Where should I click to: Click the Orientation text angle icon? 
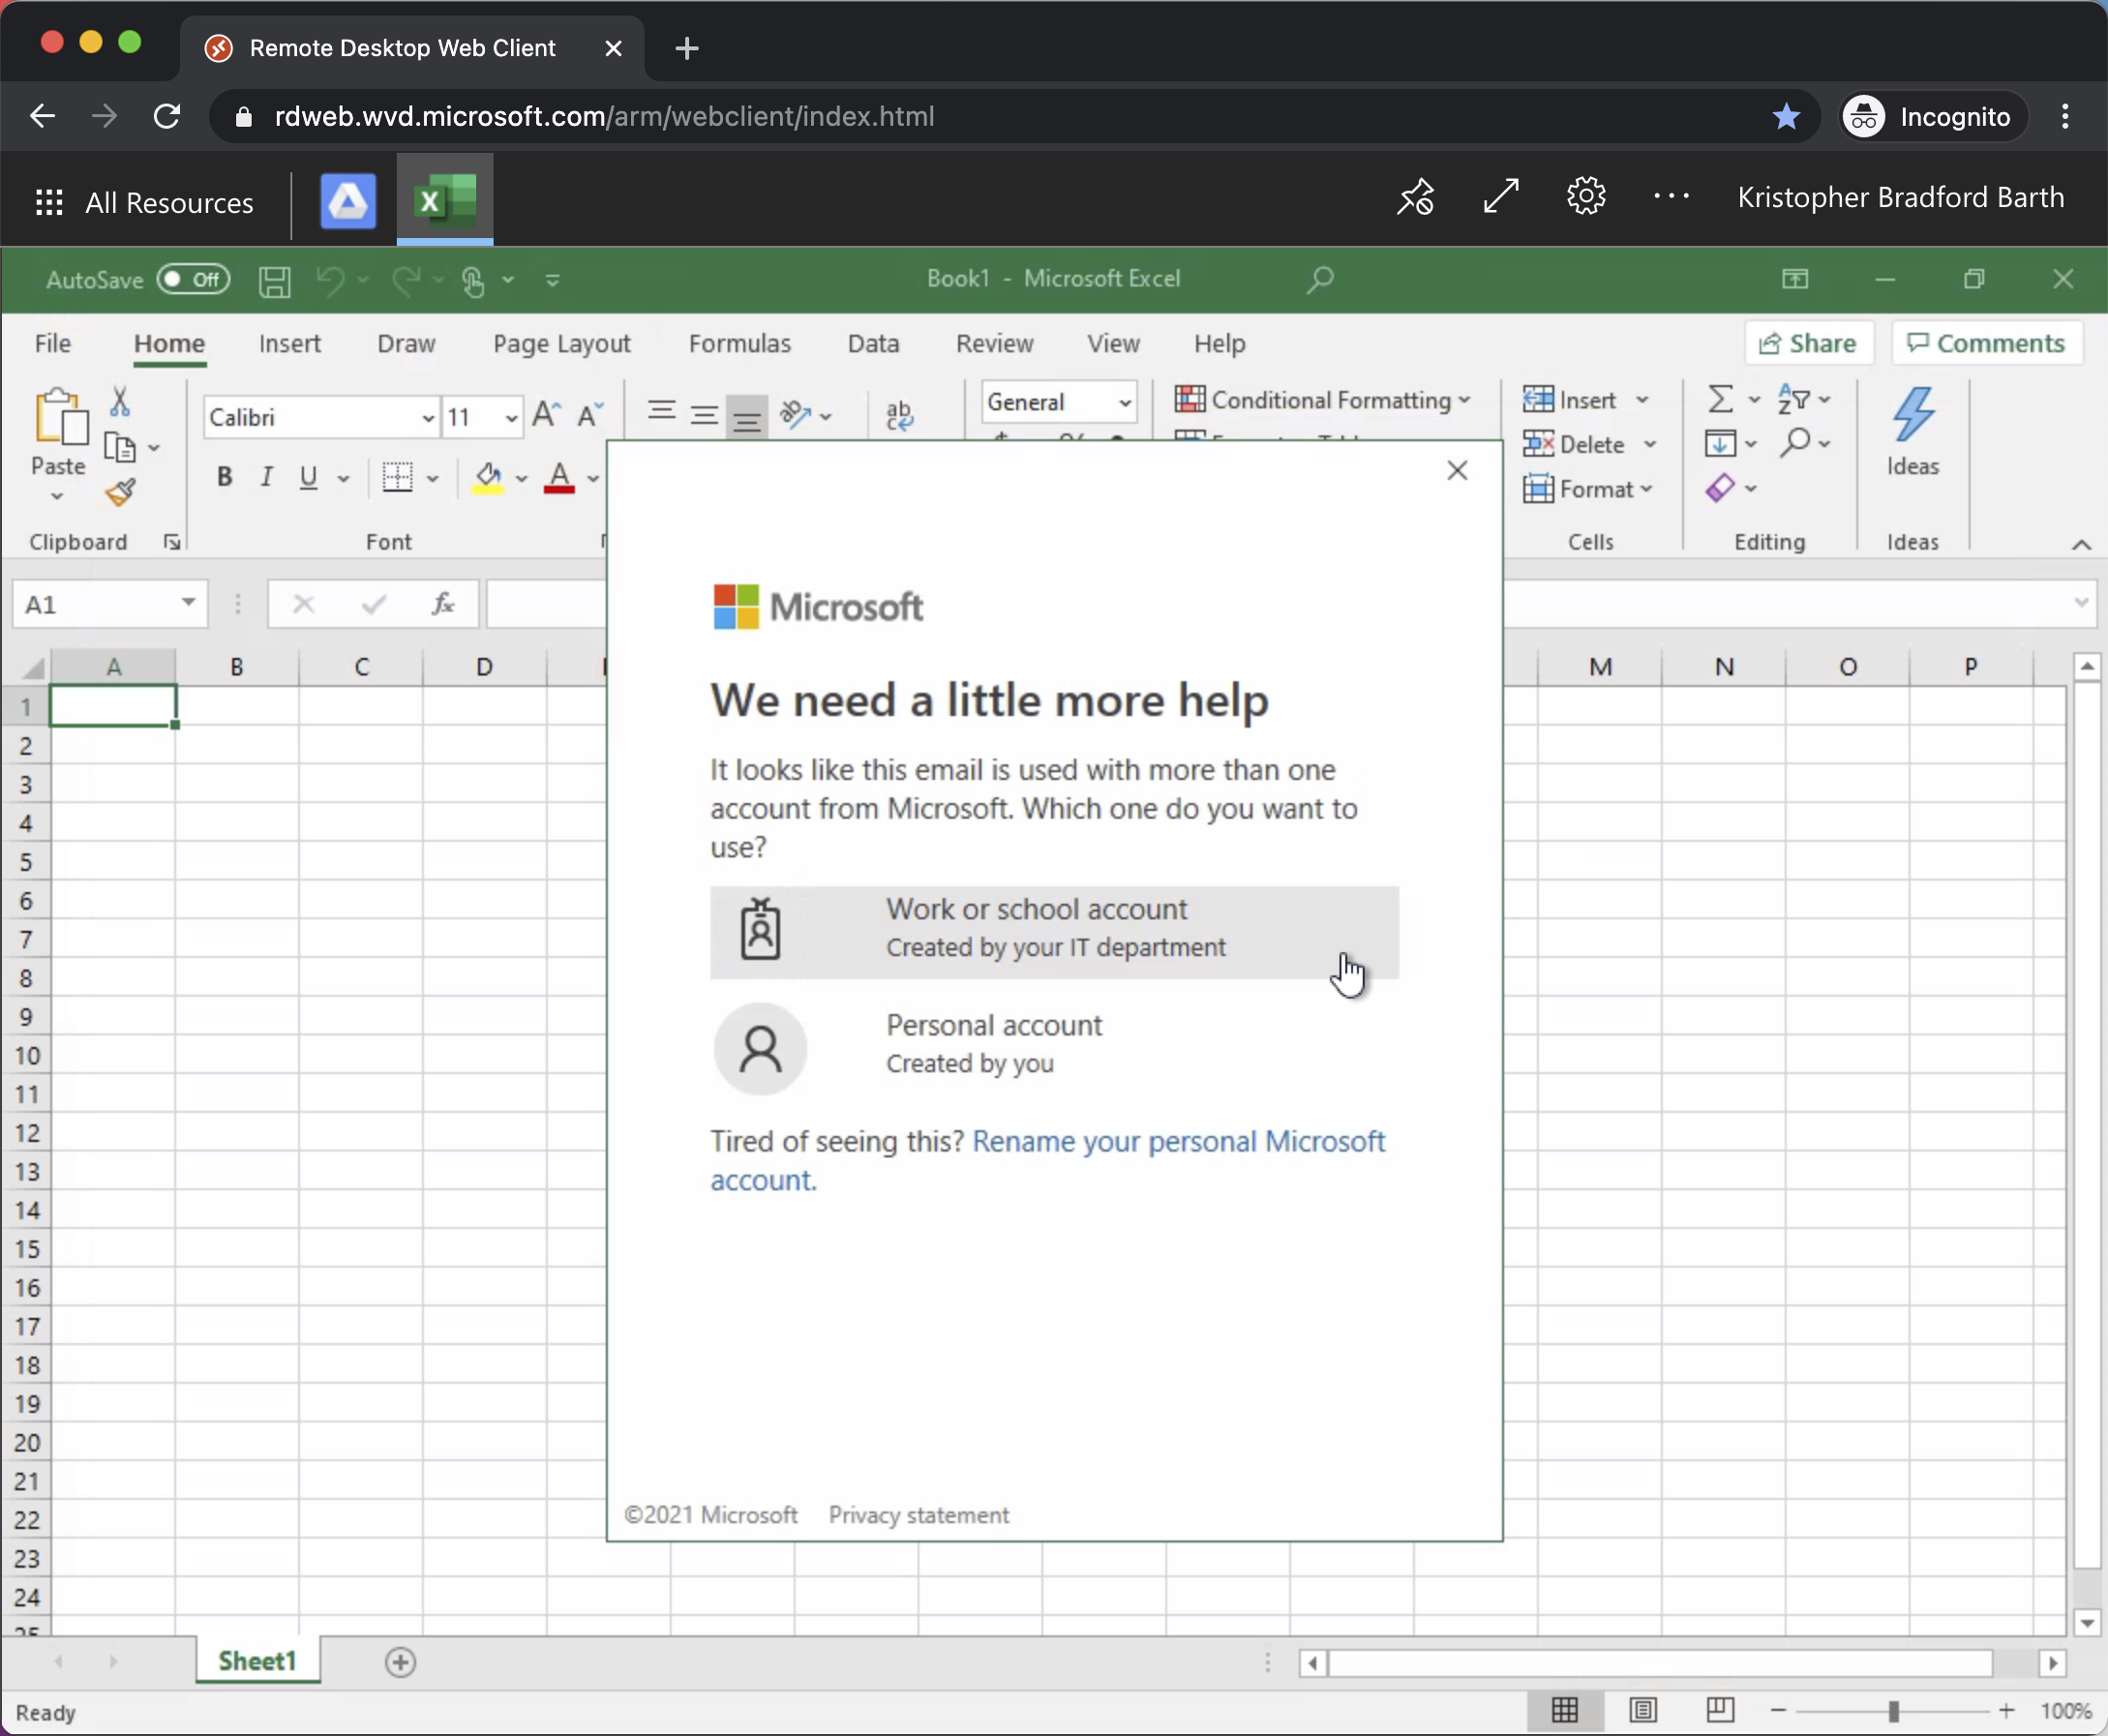[796, 414]
